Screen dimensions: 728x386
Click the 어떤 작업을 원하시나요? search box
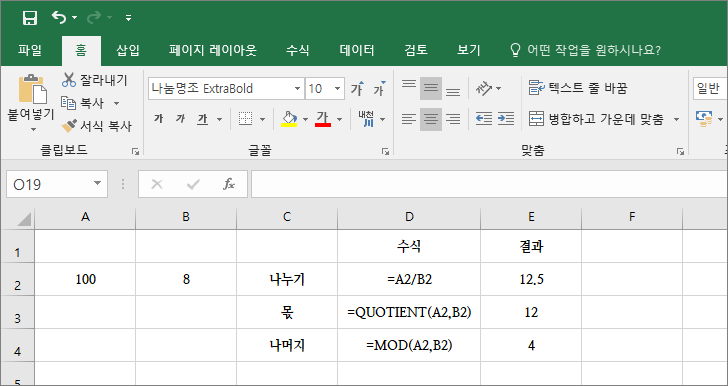click(585, 50)
